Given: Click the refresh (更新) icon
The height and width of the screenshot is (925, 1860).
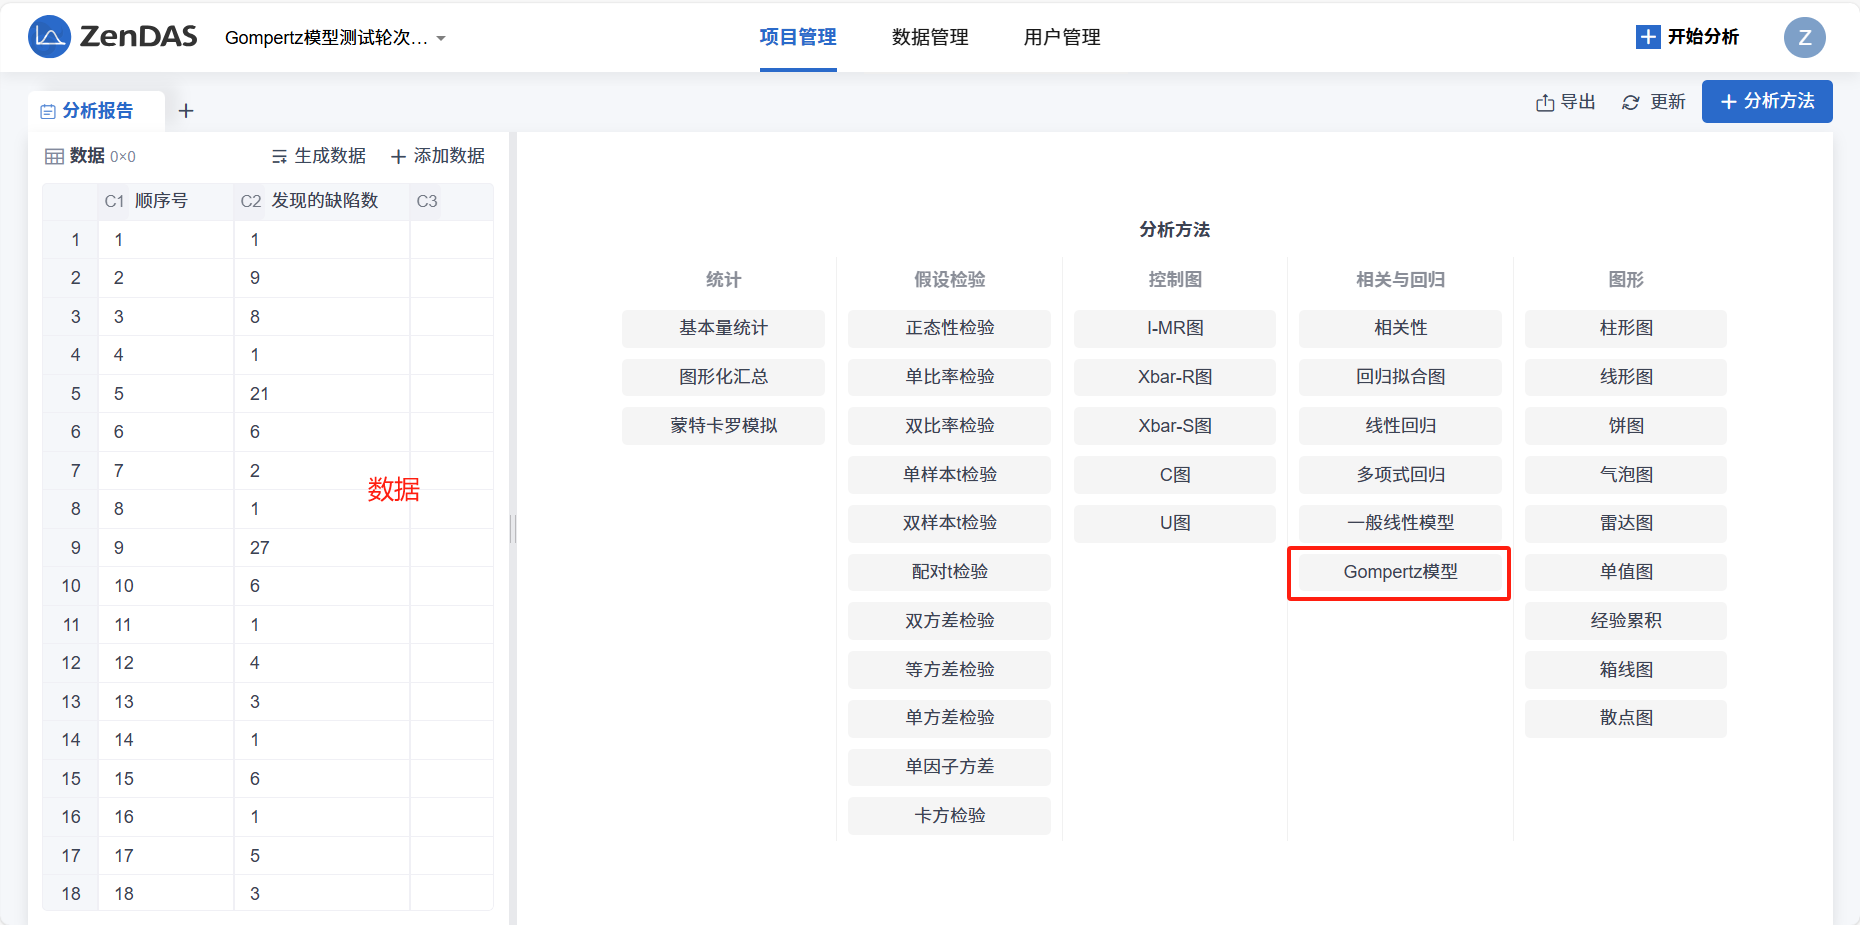Looking at the screenshot, I should 1631,103.
